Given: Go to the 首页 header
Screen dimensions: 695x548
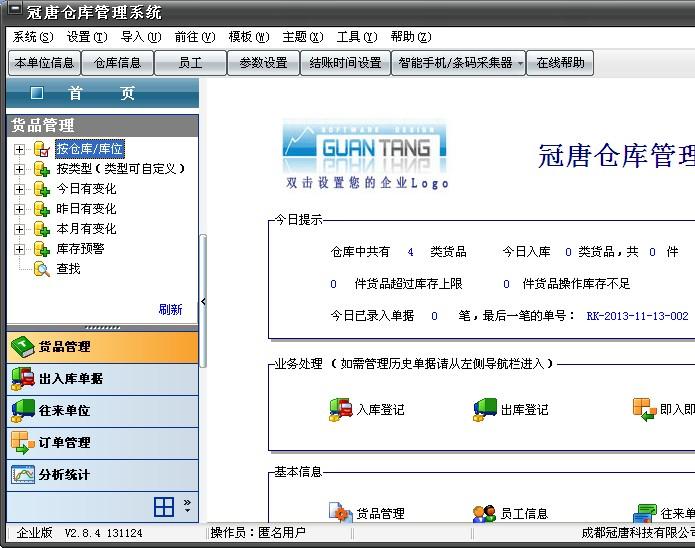Looking at the screenshot, I should tap(103, 93).
